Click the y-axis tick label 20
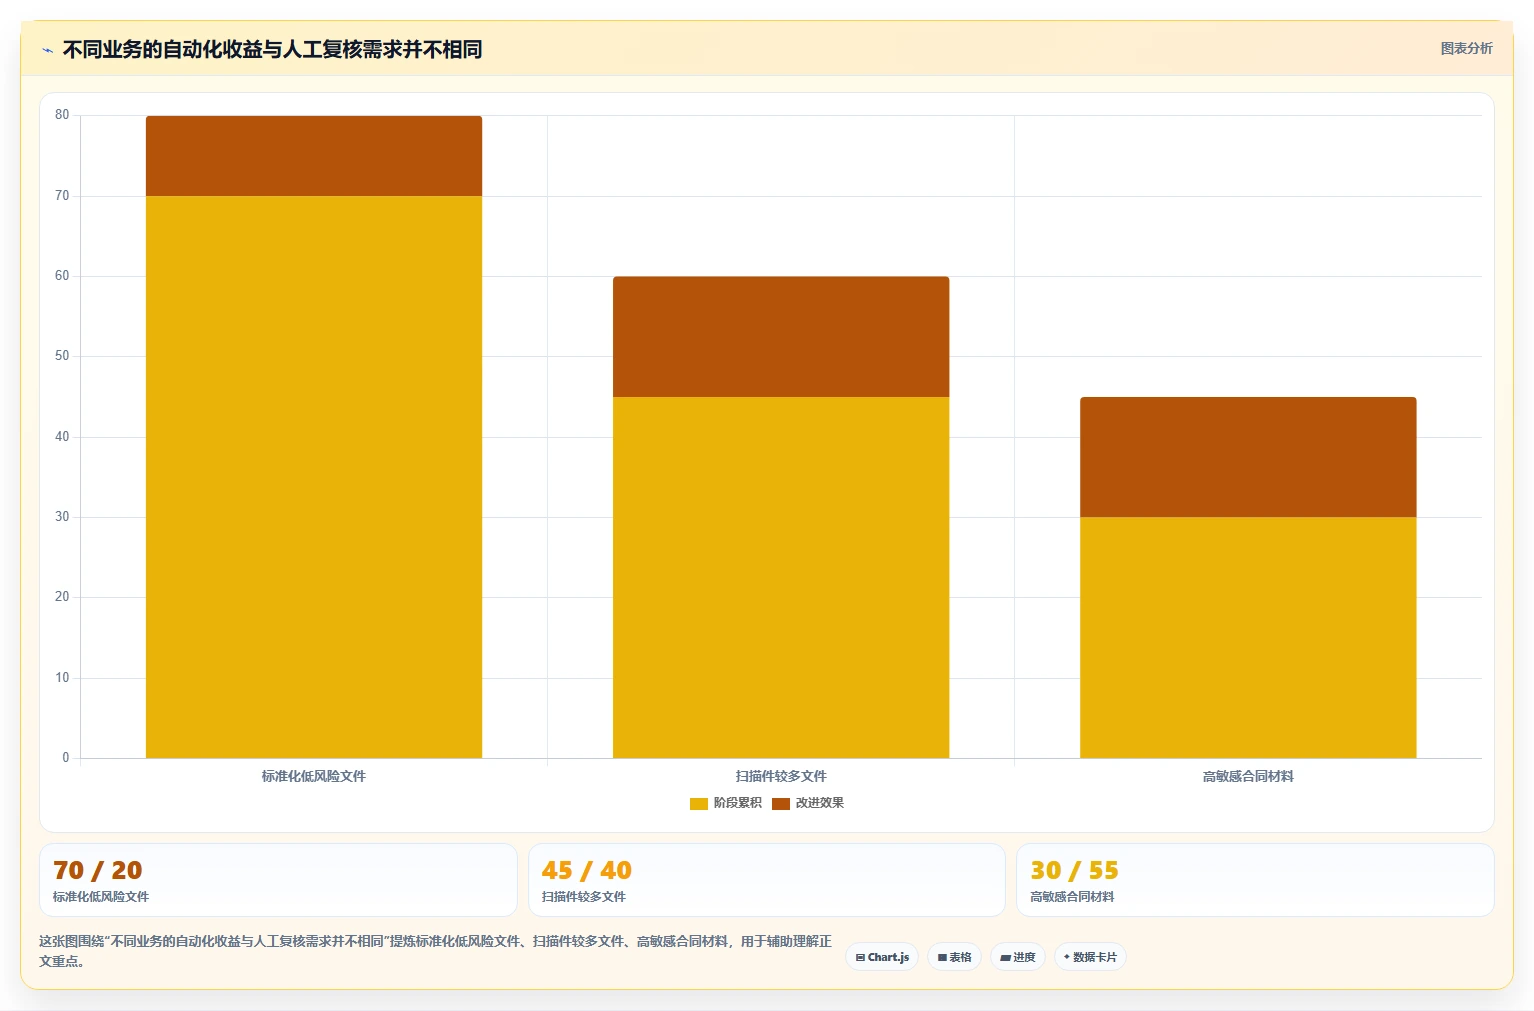The image size is (1534, 1011). point(62,597)
